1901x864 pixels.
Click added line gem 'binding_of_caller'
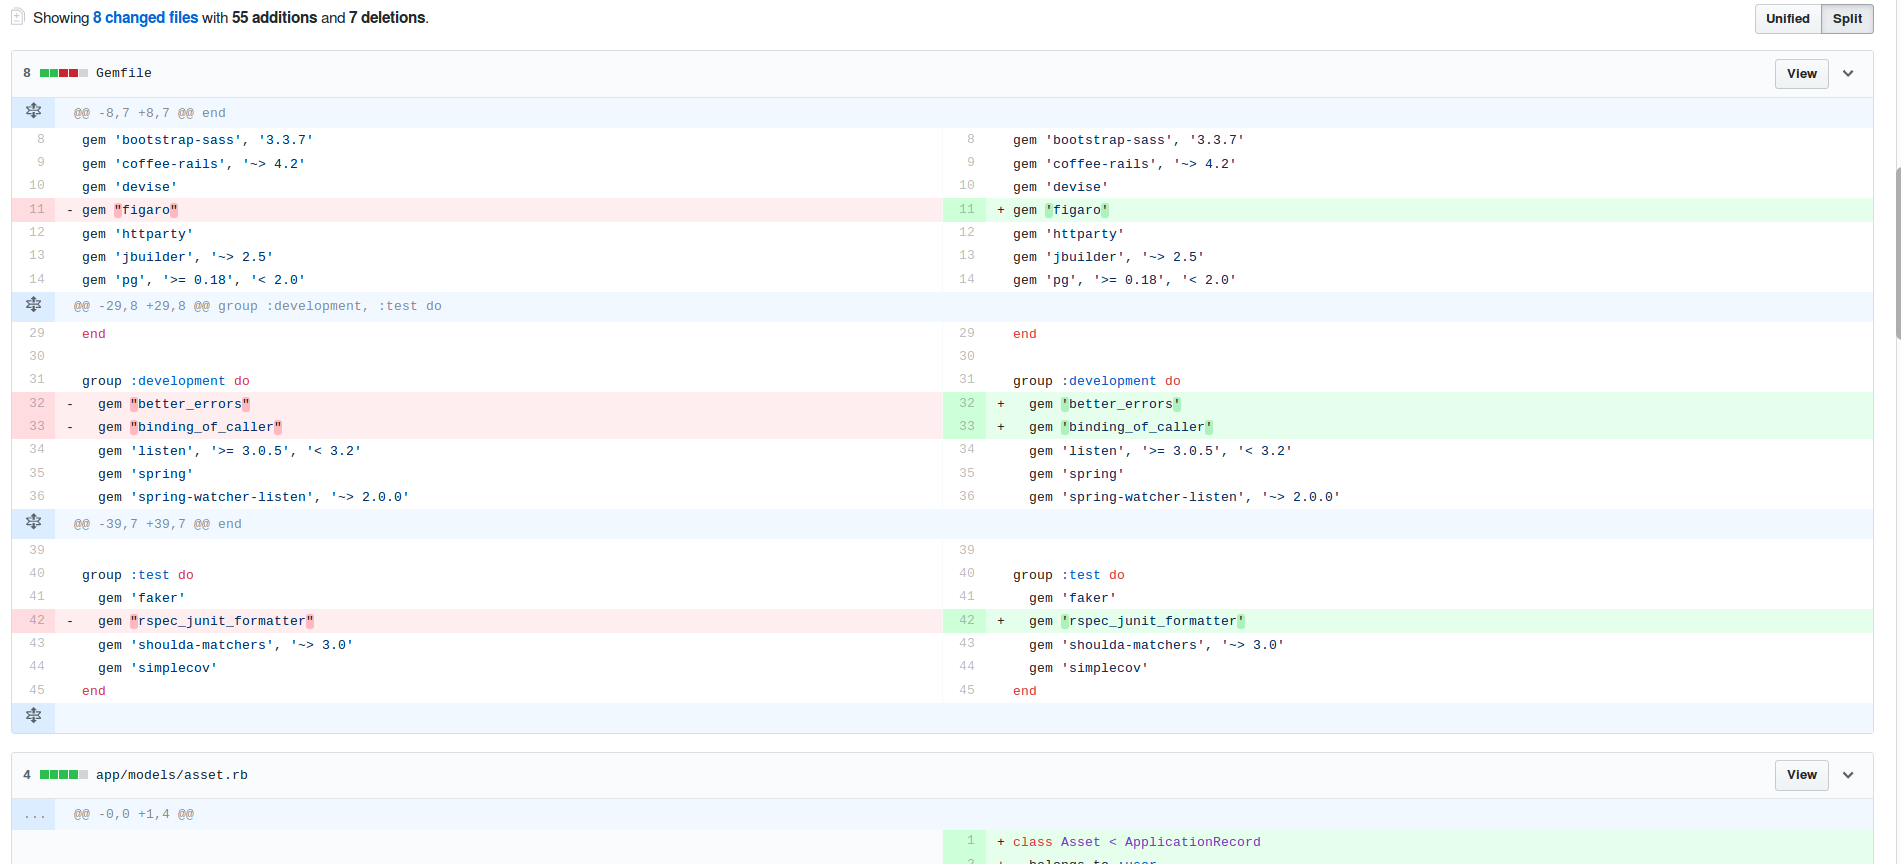click(x=1429, y=427)
